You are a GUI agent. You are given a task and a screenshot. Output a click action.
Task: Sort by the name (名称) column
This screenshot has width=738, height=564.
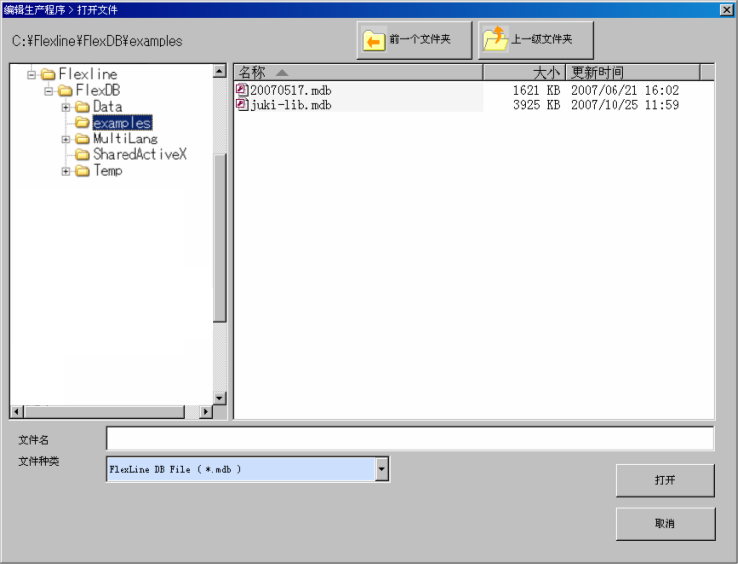pos(358,73)
